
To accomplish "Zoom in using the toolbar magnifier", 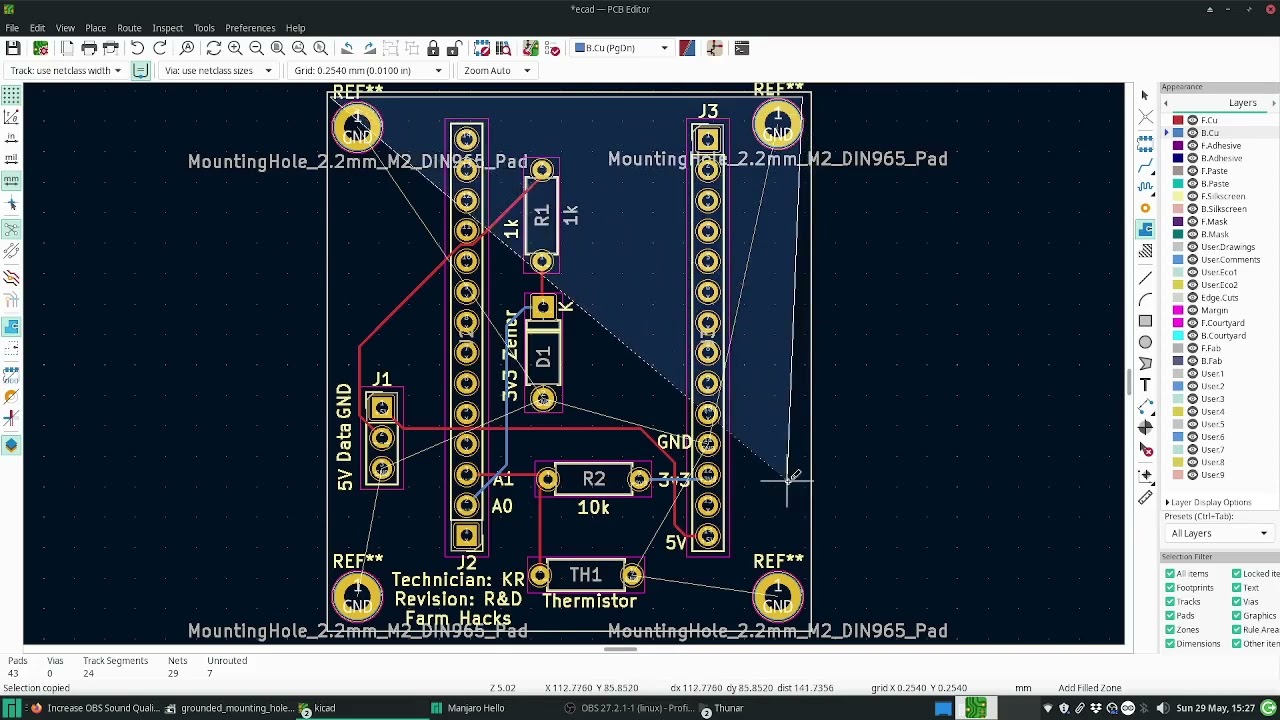I will [x=235, y=48].
